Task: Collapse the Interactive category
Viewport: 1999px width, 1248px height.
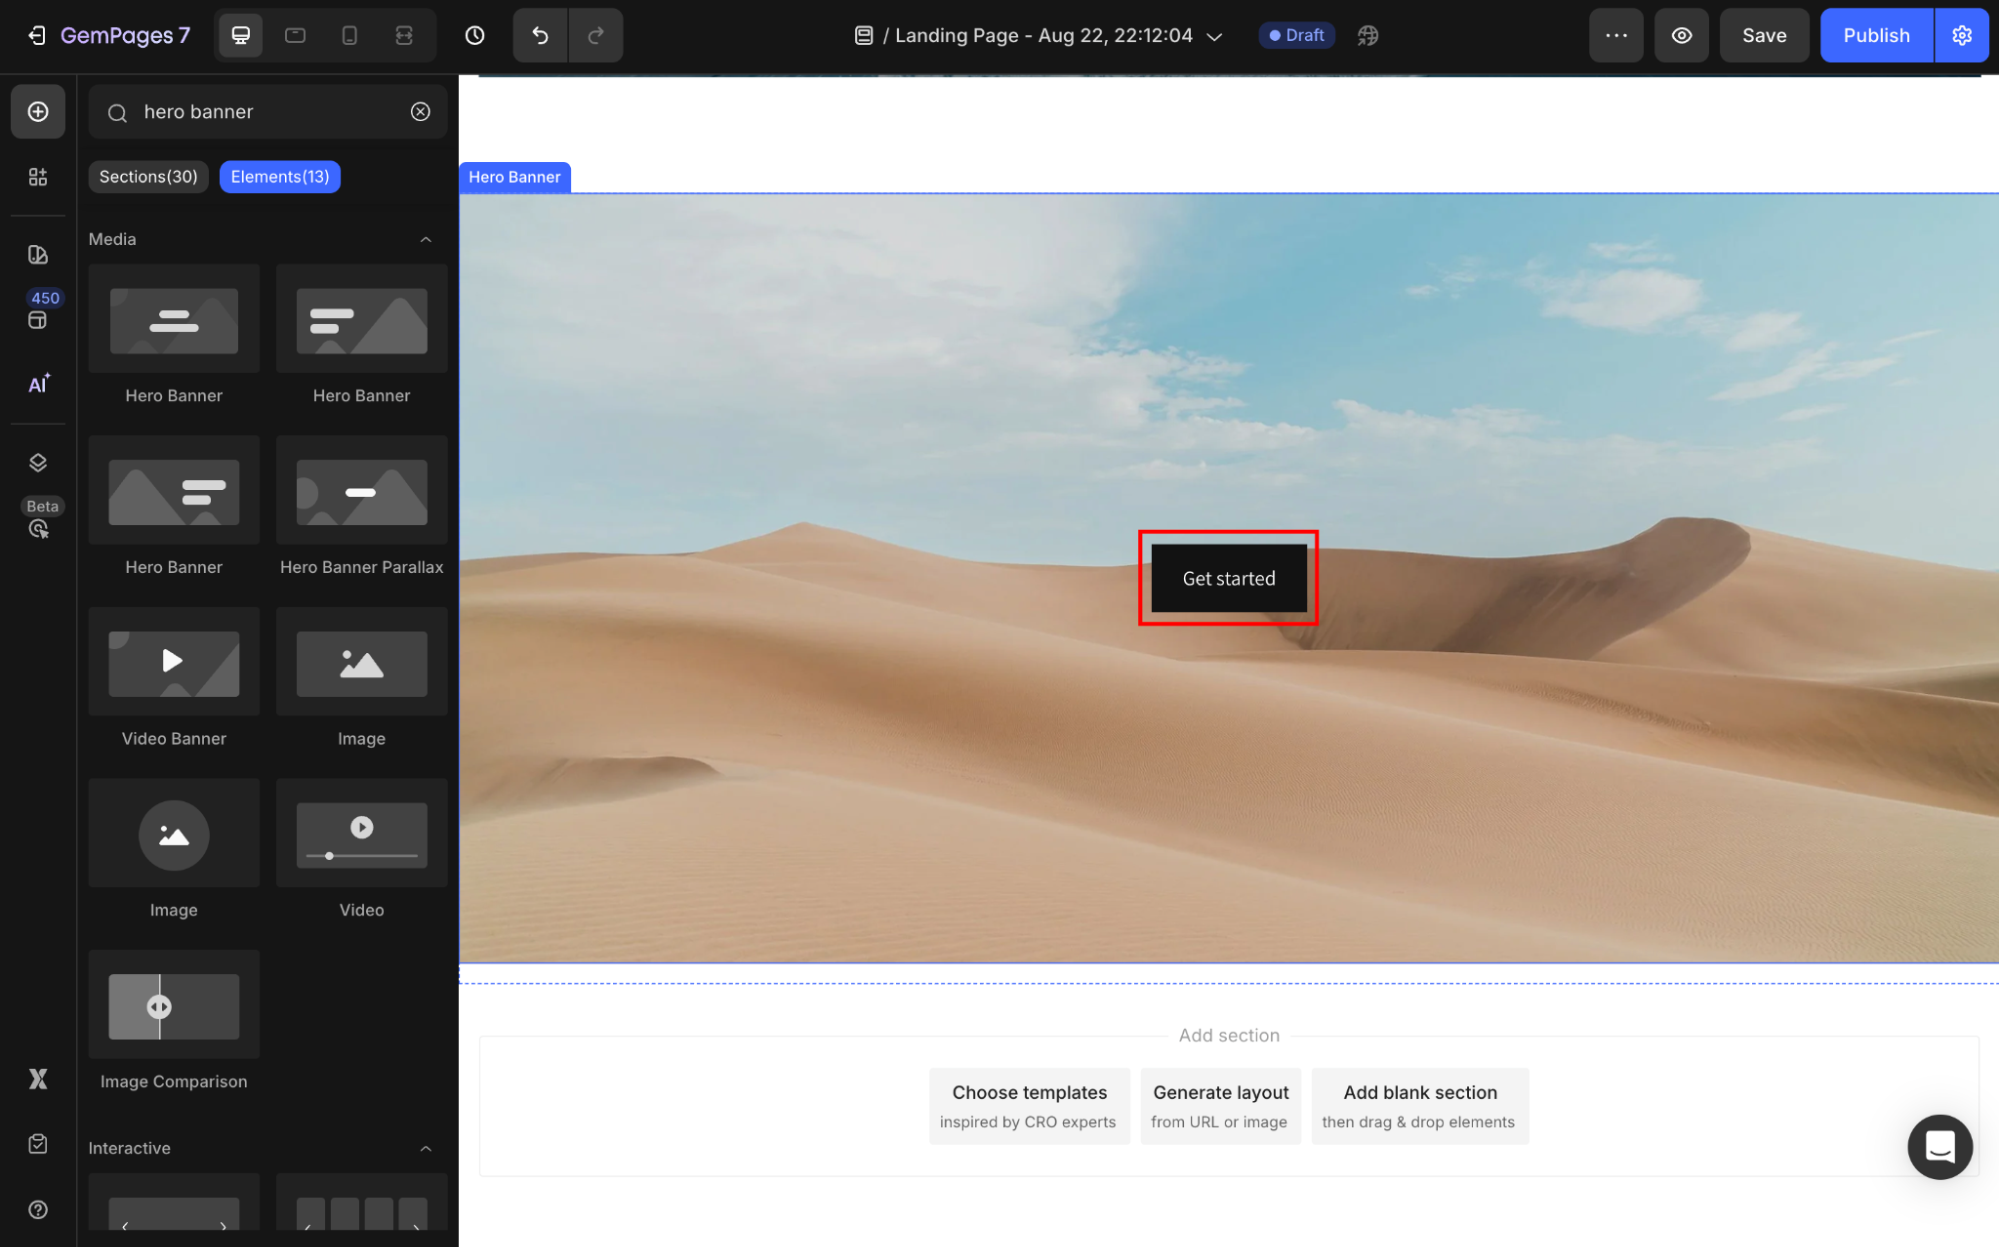Action: (x=426, y=1148)
